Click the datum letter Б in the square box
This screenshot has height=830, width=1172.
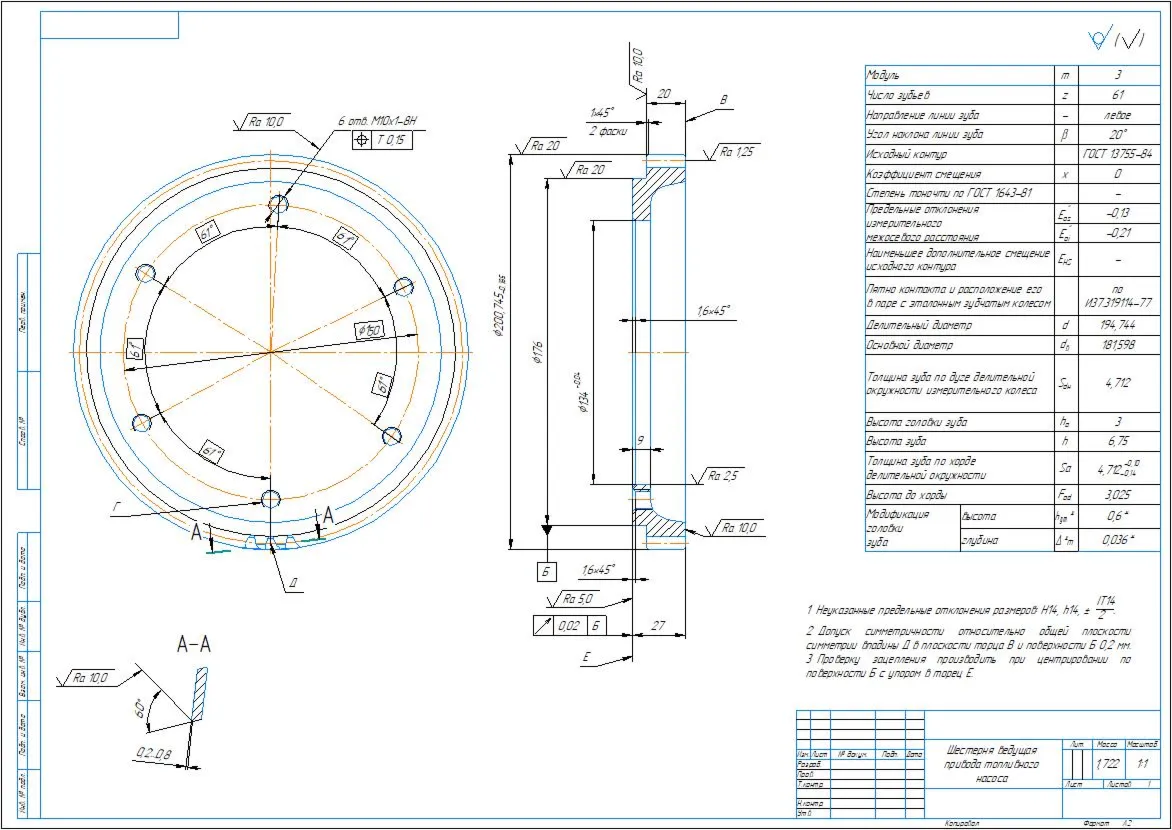pos(547,573)
